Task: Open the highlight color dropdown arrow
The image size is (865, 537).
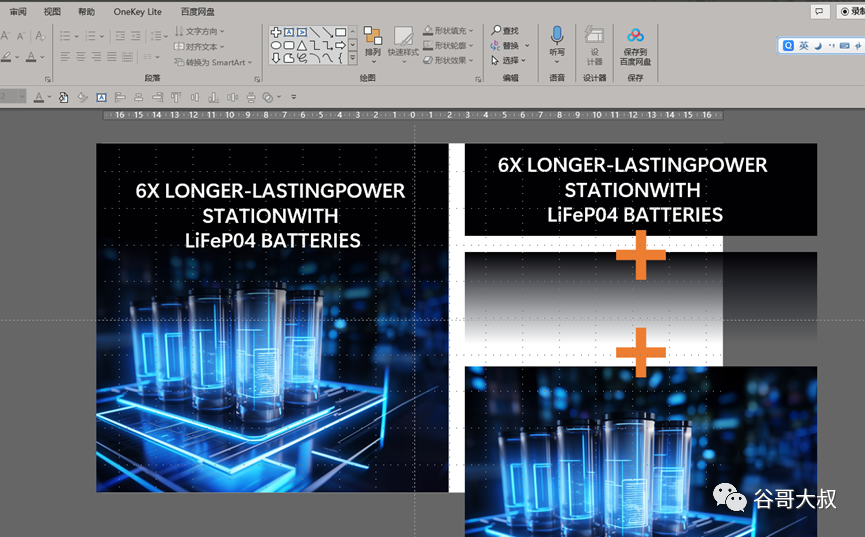Action: pyautogui.click(x=17, y=57)
